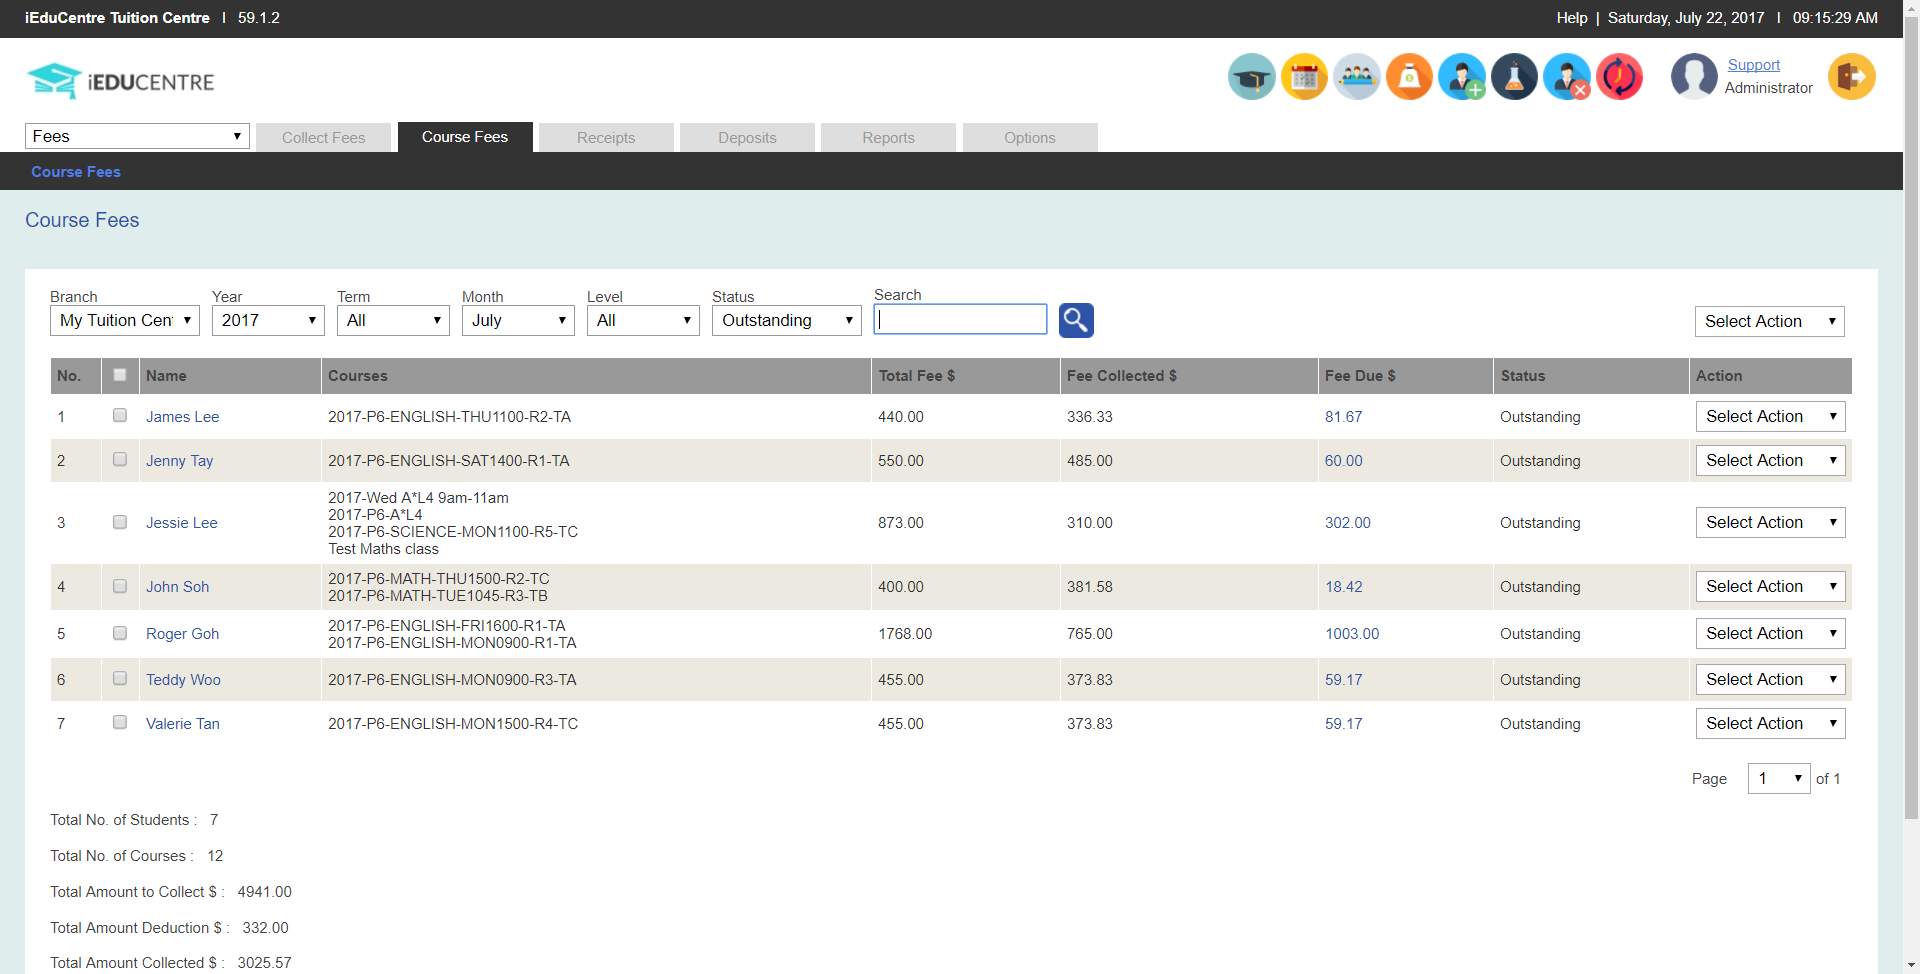This screenshot has height=974, width=1920.
Task: Open the Year 2017 dropdown
Action: [x=268, y=320]
